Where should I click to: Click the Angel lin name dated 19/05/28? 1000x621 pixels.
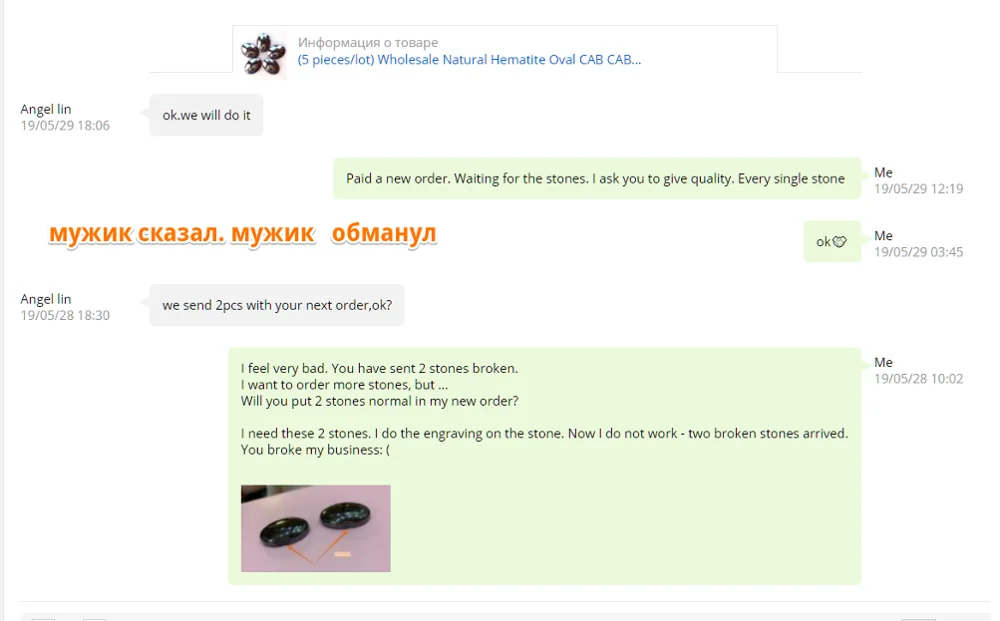click(46, 299)
